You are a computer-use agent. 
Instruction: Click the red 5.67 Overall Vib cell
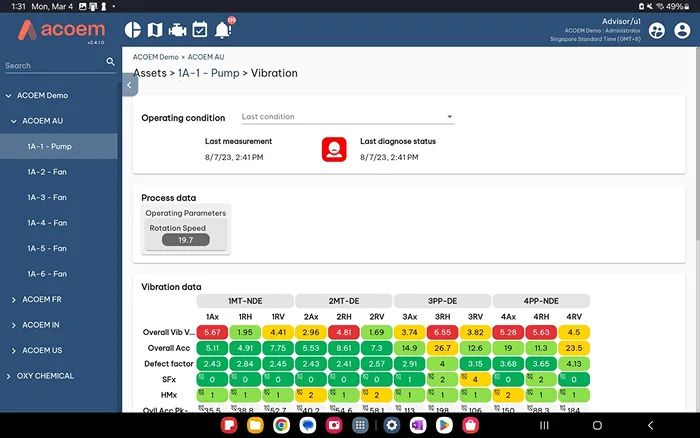(x=212, y=332)
